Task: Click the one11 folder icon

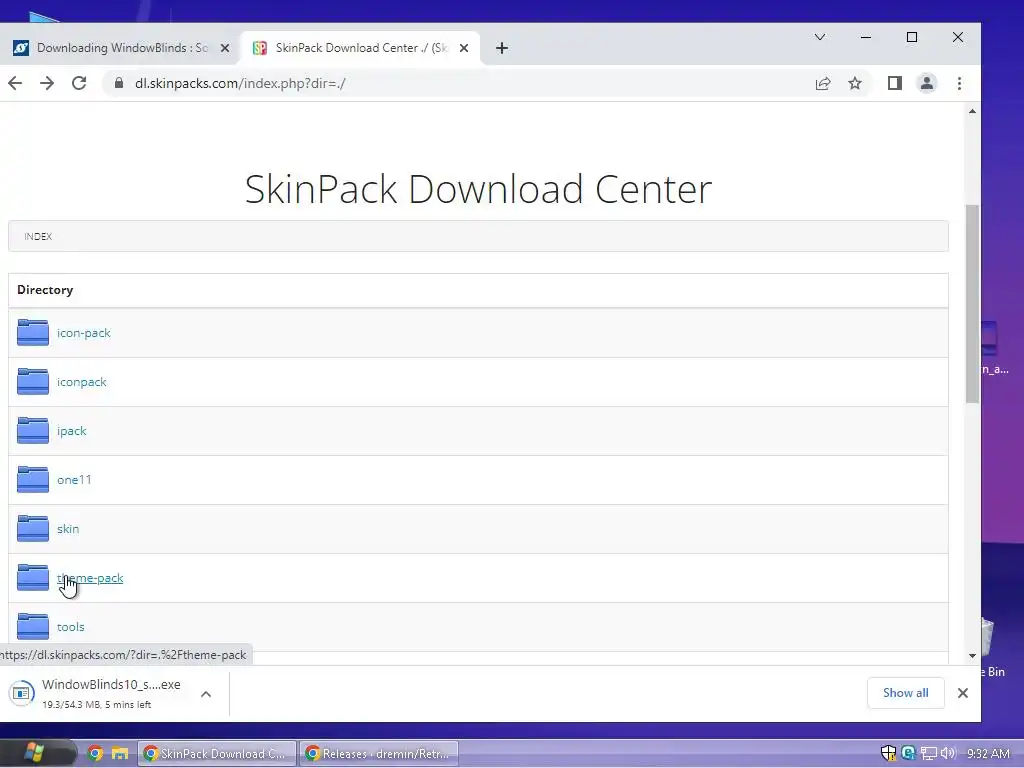Action: (x=33, y=479)
